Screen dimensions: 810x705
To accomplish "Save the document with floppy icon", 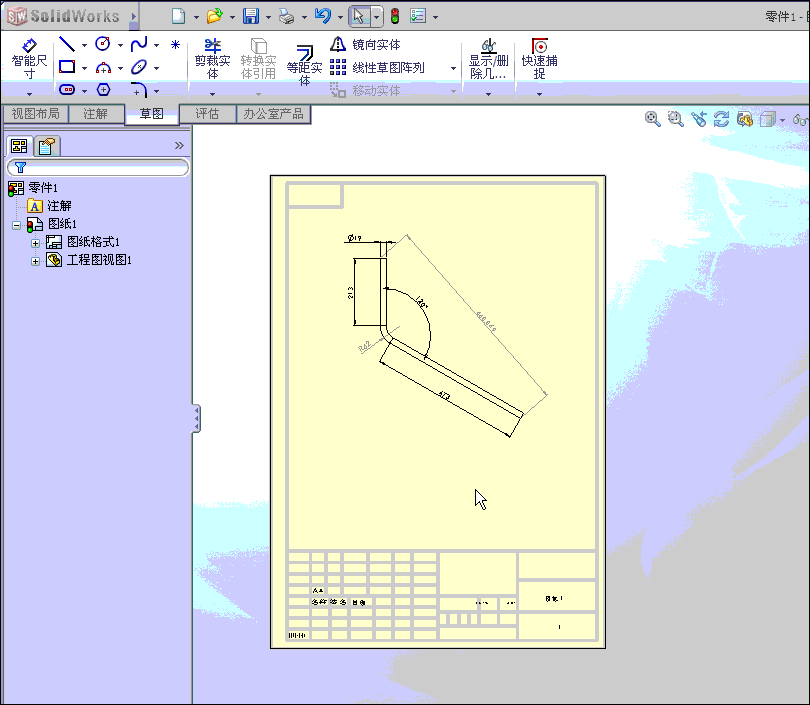I will click(x=251, y=16).
